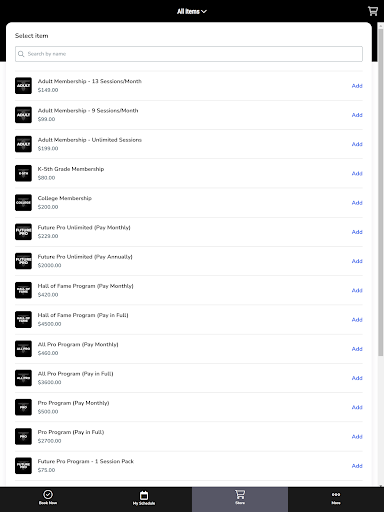Open the Book Now checkmark tab
Image resolution: width=384 pixels, height=512 pixels.
point(48,497)
